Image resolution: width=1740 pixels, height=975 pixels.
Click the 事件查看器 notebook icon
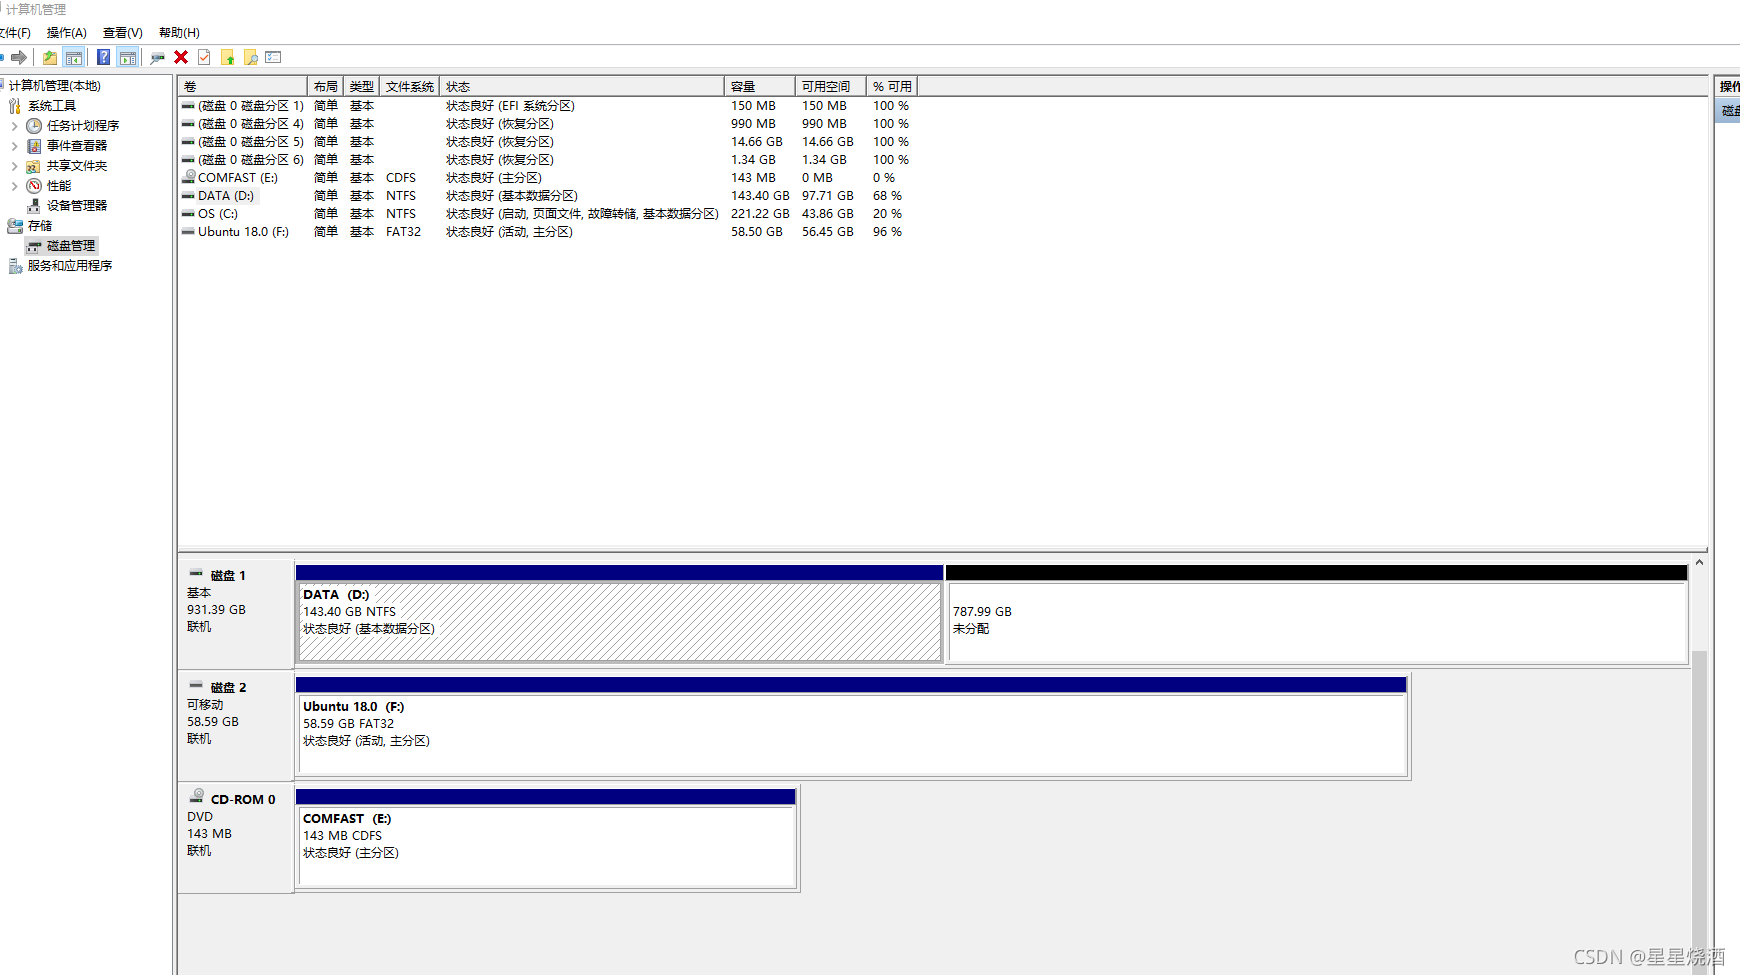pyautogui.click(x=34, y=146)
